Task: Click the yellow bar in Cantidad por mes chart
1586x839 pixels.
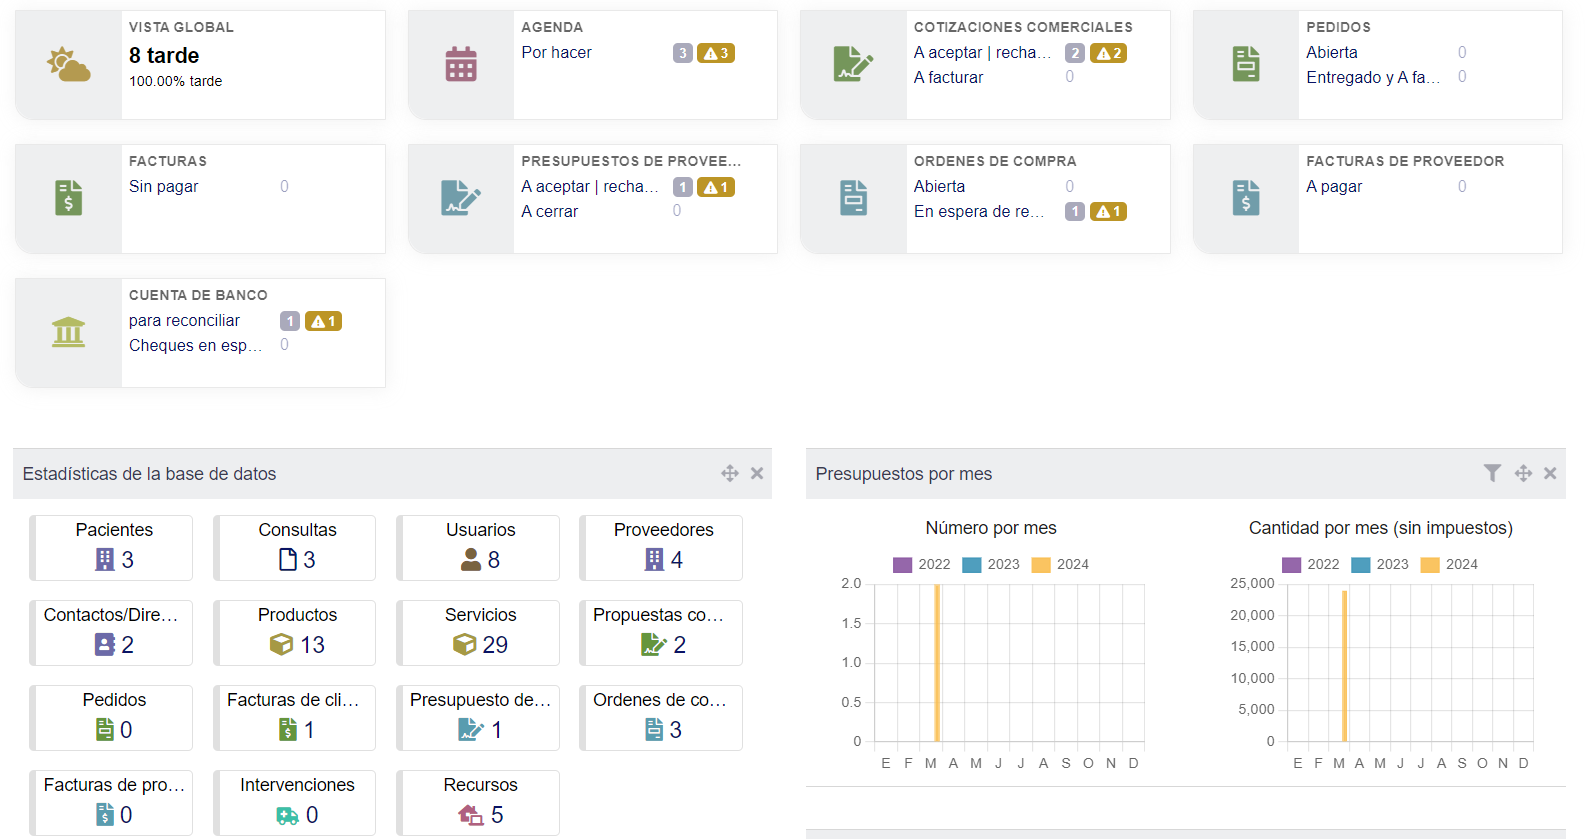Action: pyautogui.click(x=1345, y=666)
